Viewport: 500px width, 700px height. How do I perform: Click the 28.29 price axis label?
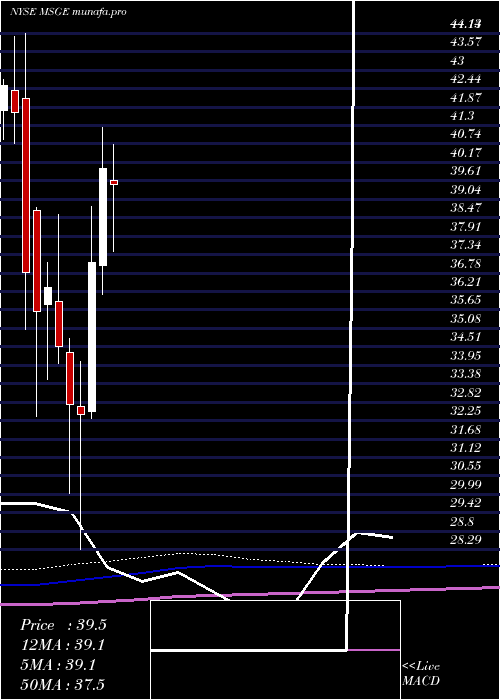[x=466, y=540]
